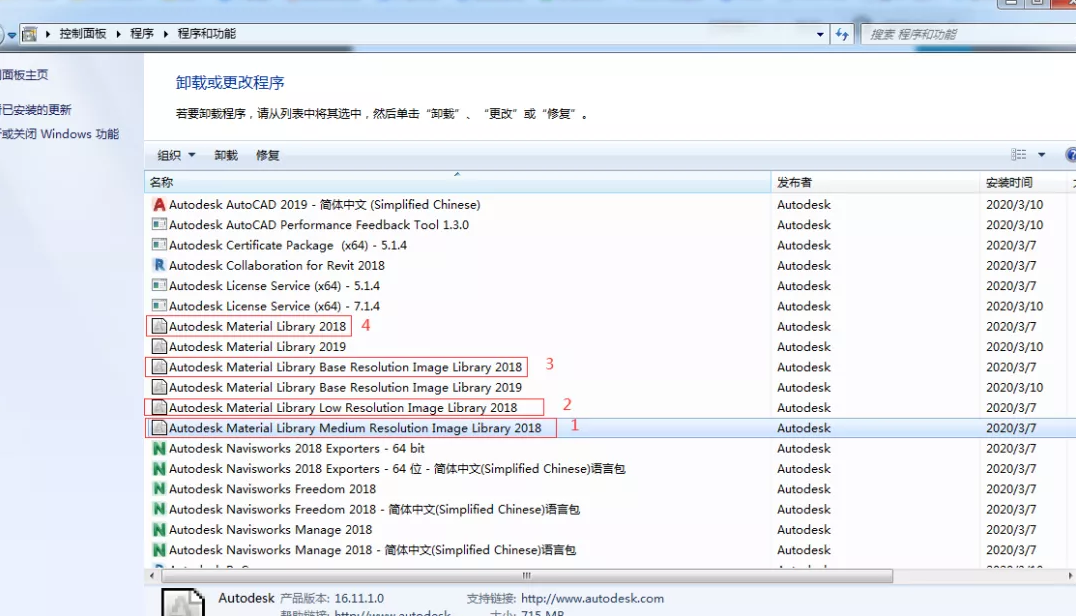Sort by the 安装时间 column header

(1022, 182)
